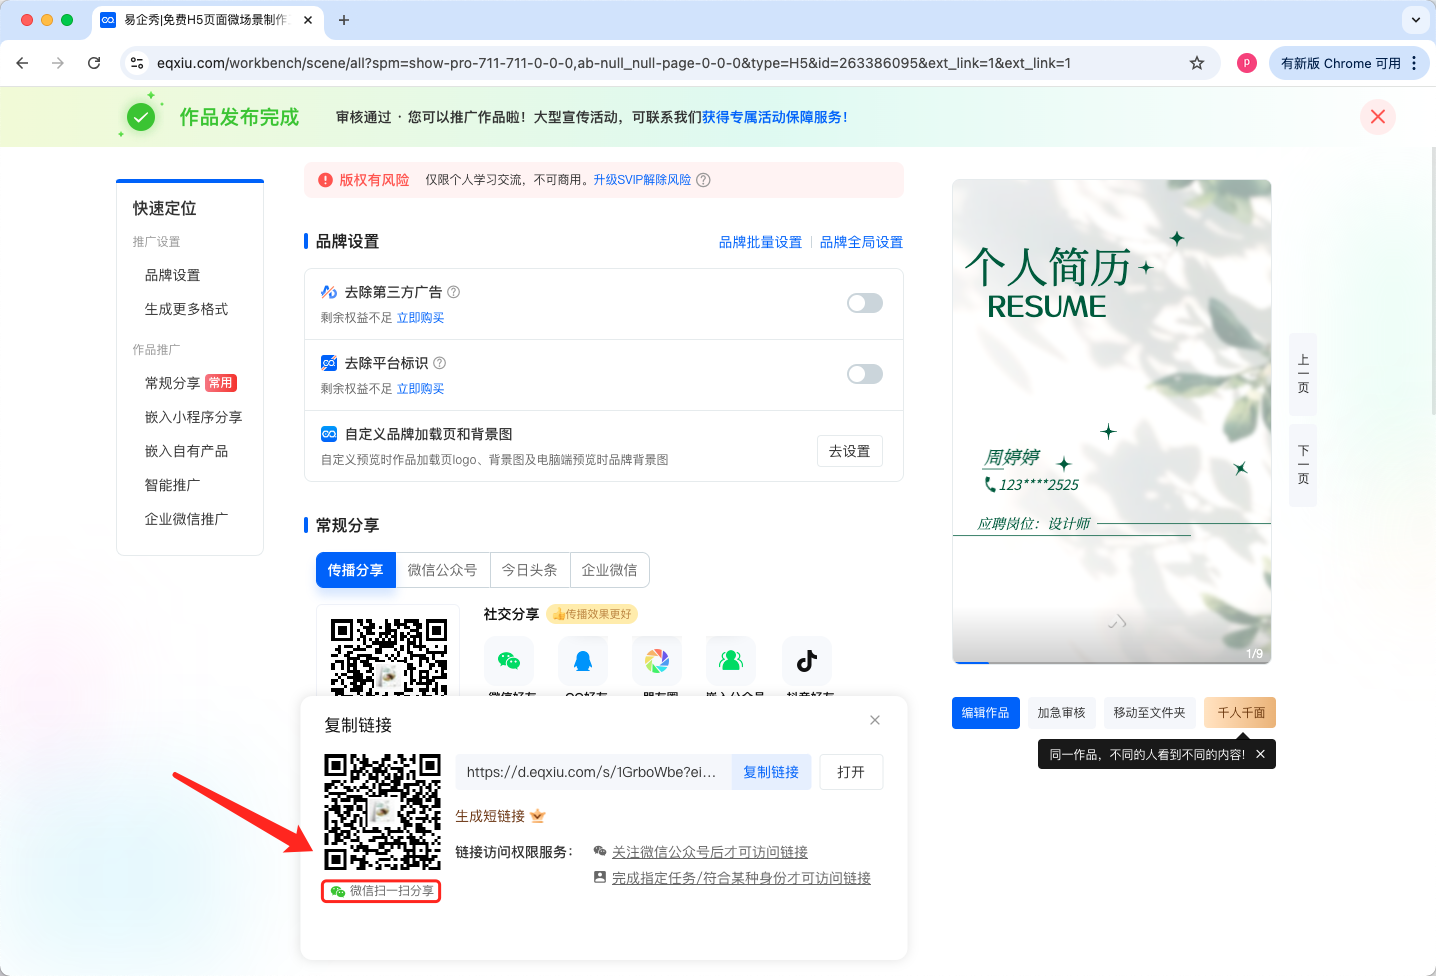Click the 打开 button
The width and height of the screenshot is (1436, 976).
tap(851, 772)
